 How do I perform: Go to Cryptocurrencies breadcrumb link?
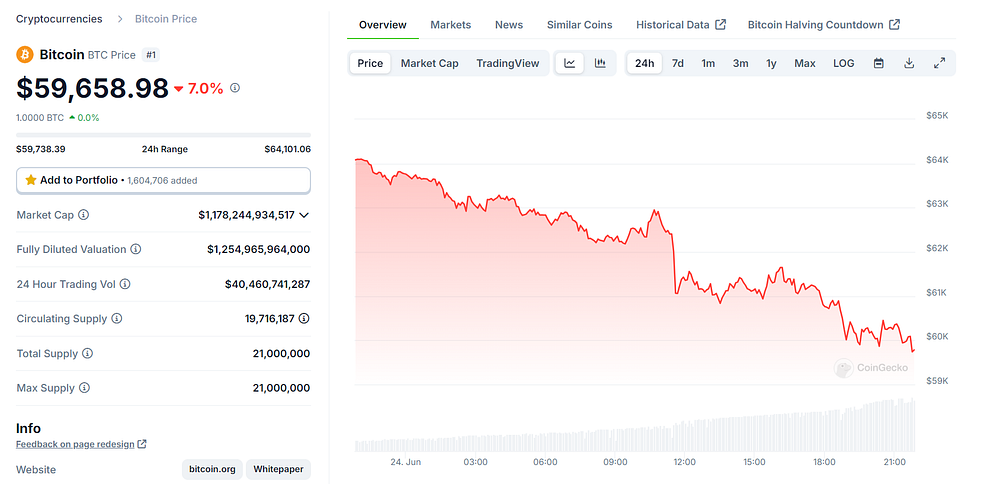59,19
